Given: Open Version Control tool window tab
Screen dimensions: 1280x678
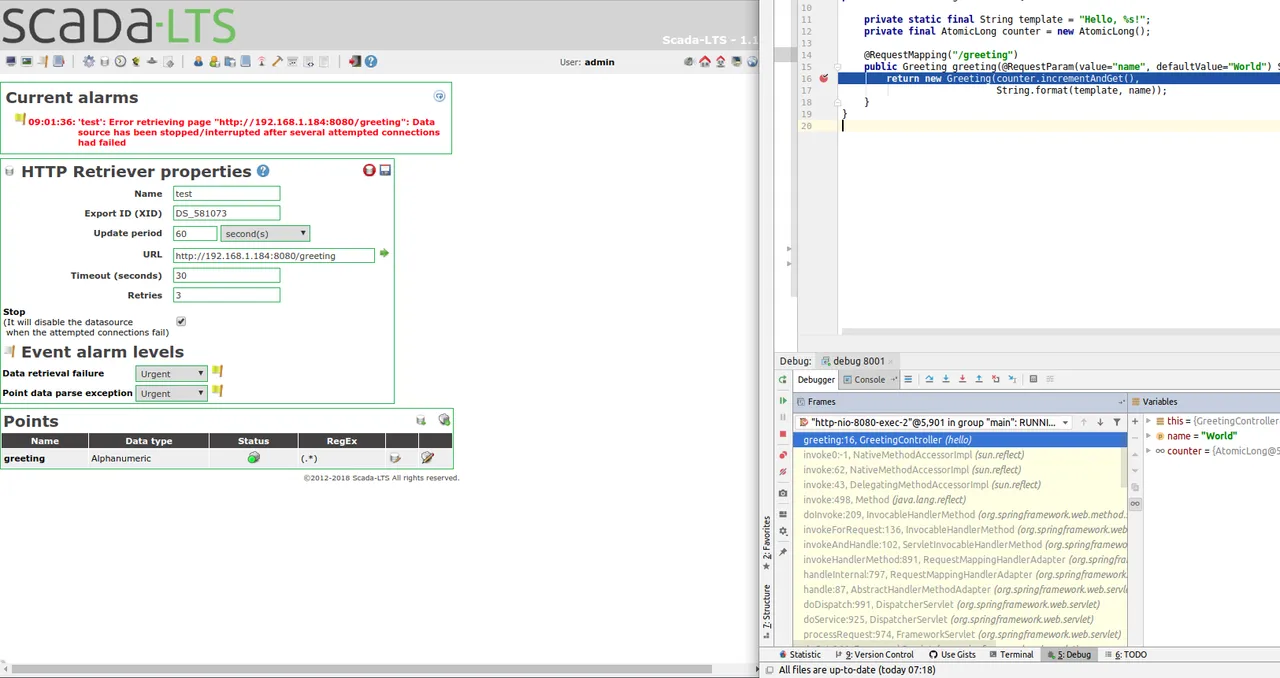Looking at the screenshot, I should pos(874,655).
